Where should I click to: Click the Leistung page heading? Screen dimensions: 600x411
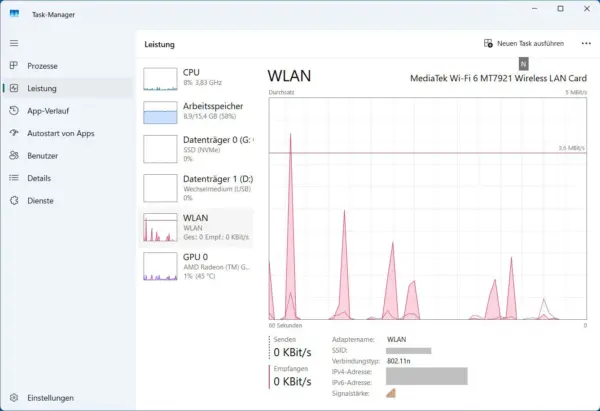tap(159, 44)
